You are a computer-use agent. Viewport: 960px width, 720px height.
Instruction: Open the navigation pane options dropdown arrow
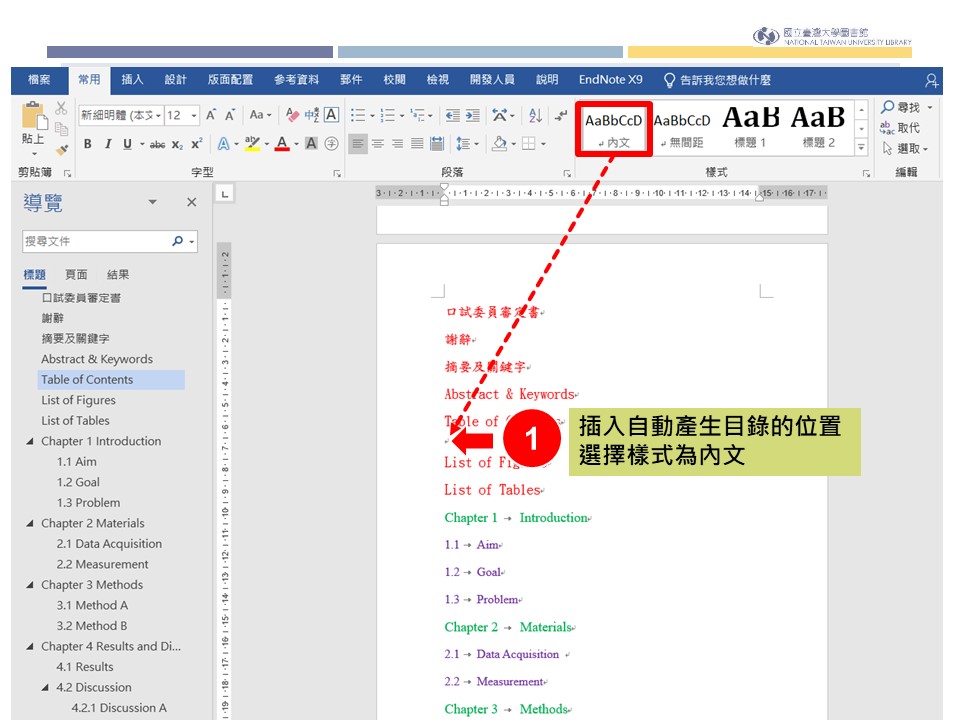(x=152, y=202)
